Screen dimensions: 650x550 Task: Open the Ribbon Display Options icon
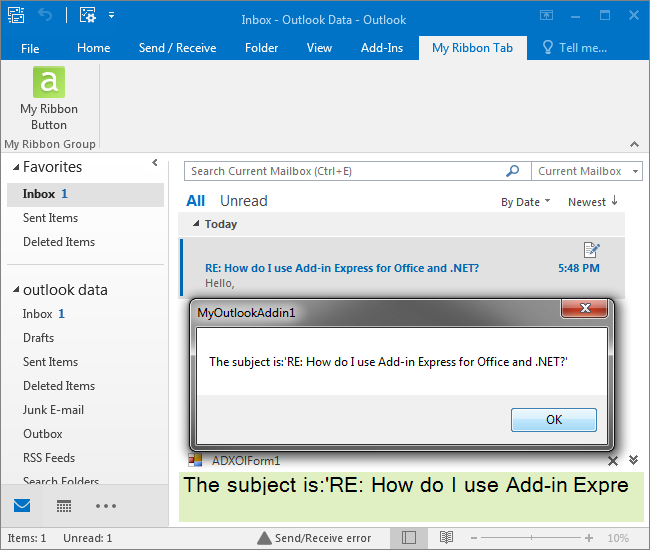coord(546,16)
